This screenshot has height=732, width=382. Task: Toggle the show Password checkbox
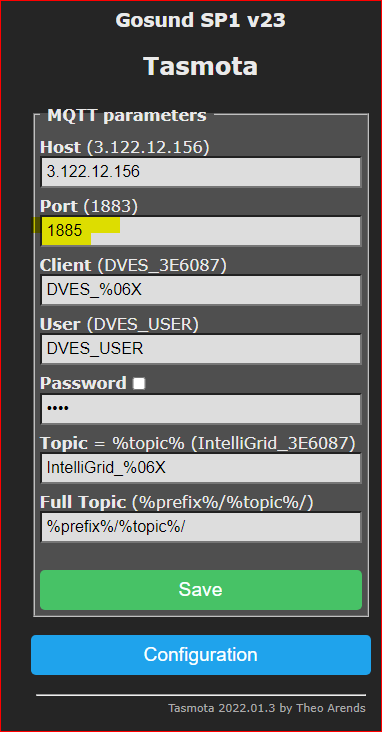click(x=139, y=384)
